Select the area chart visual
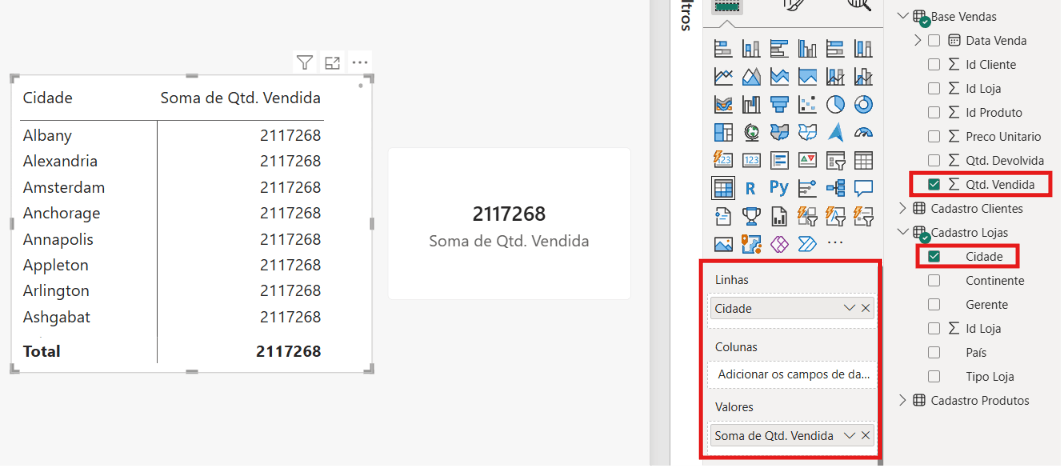The height and width of the screenshot is (466, 1061). [x=752, y=76]
